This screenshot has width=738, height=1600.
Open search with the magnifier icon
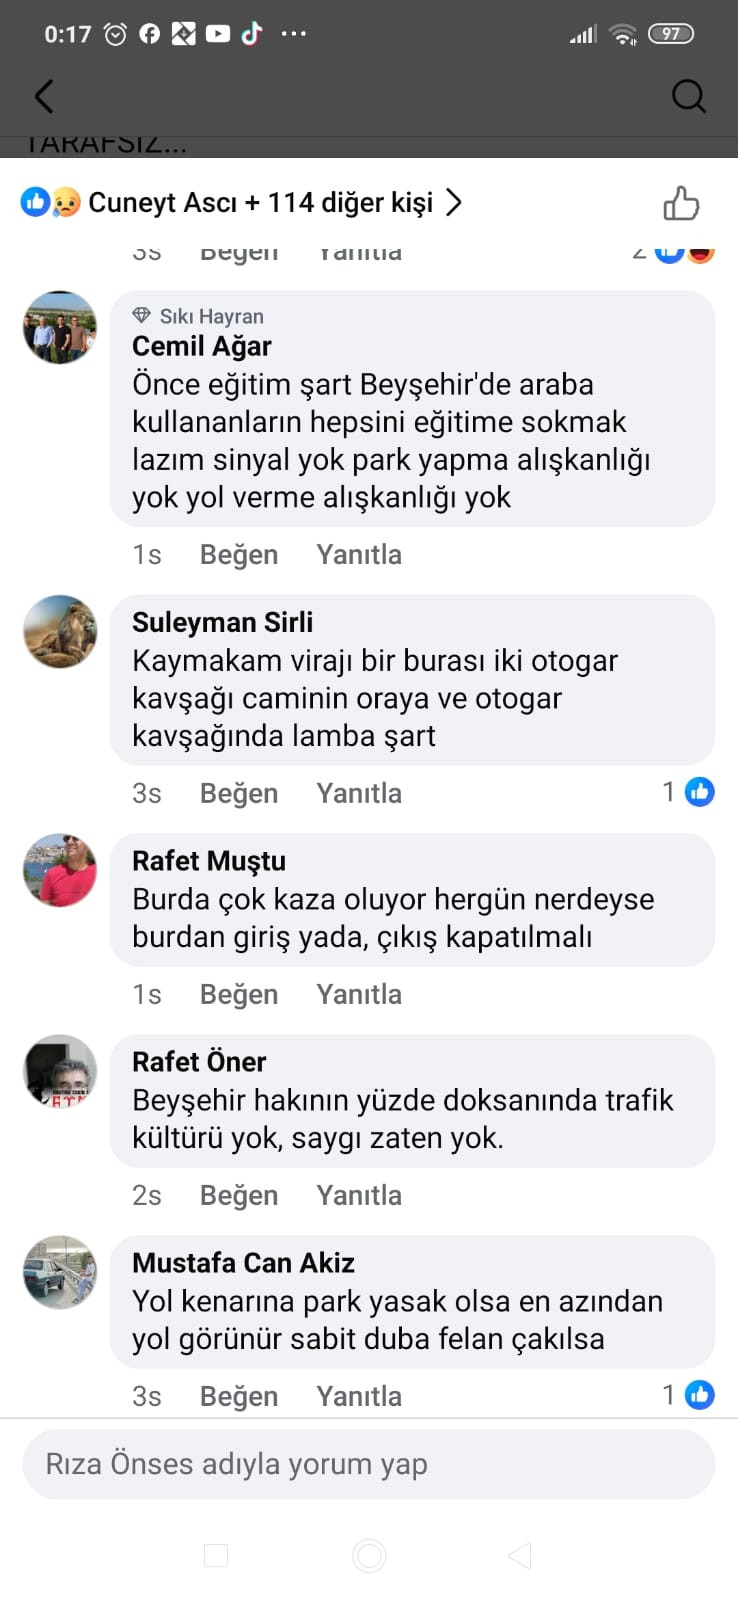[x=688, y=96]
